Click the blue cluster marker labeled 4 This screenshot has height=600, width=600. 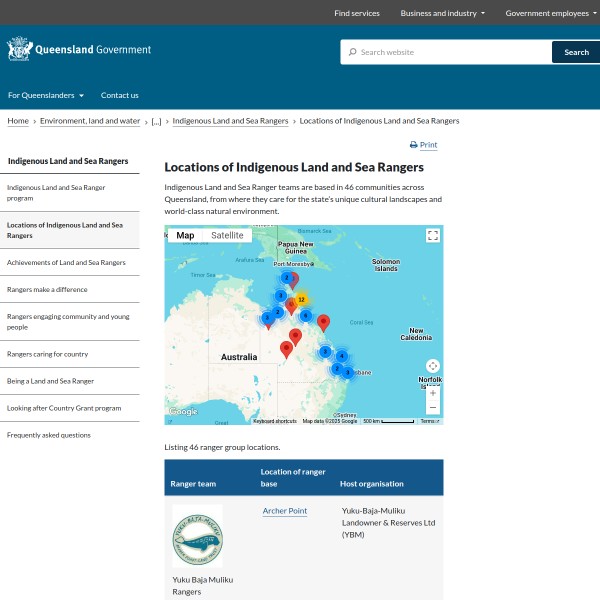tap(341, 356)
